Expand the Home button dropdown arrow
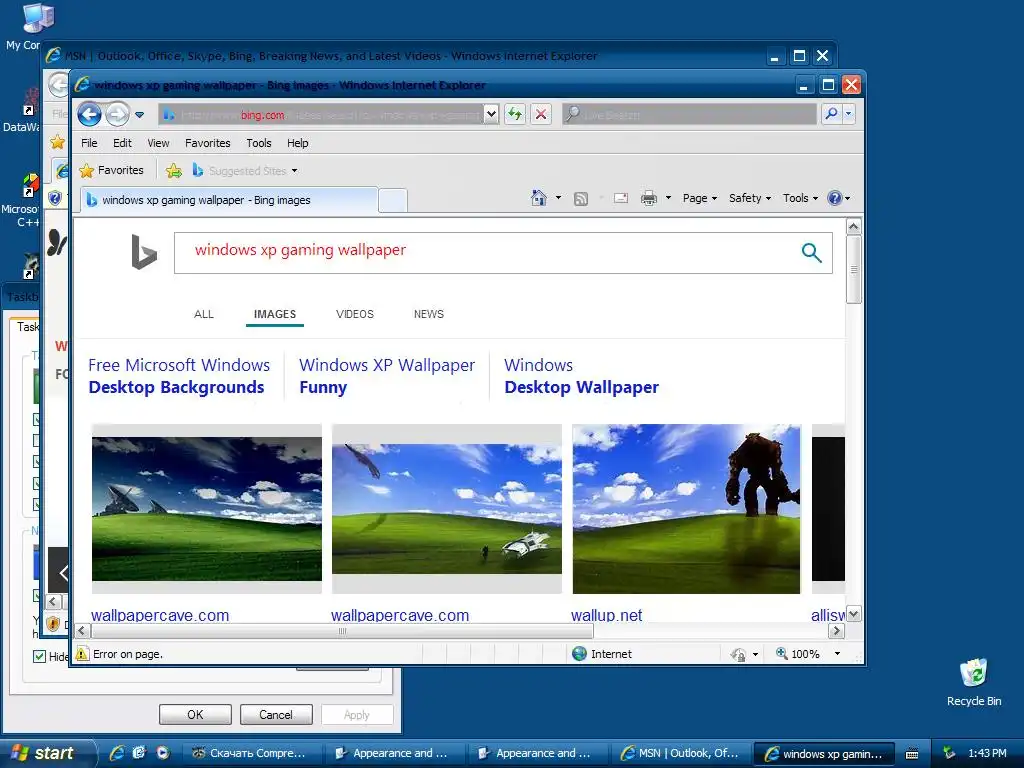 point(558,198)
